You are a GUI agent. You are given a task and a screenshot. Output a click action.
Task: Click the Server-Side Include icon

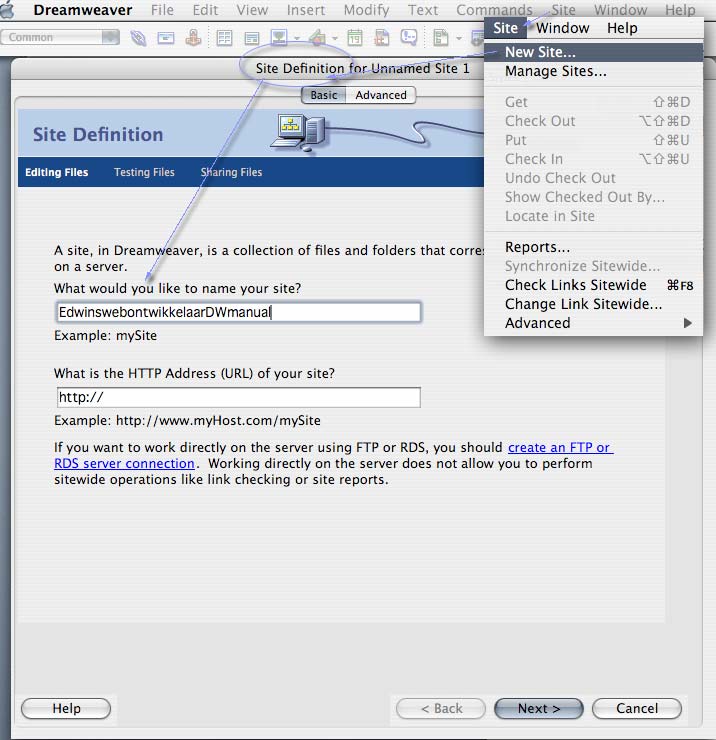pos(381,37)
